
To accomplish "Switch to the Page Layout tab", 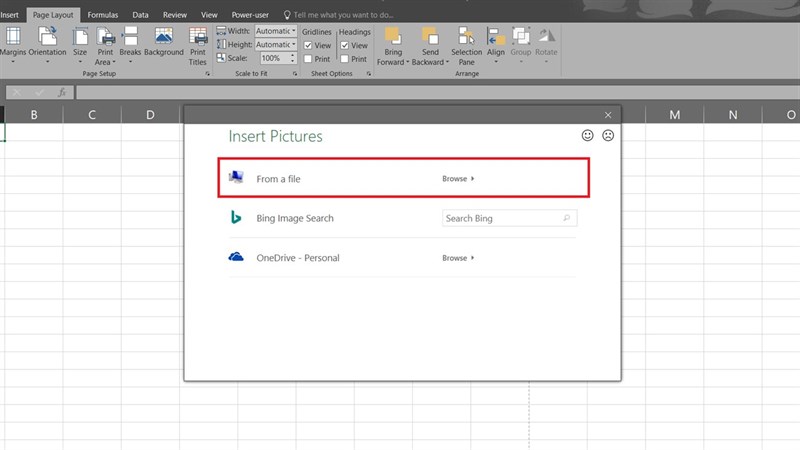I will [x=53, y=15].
